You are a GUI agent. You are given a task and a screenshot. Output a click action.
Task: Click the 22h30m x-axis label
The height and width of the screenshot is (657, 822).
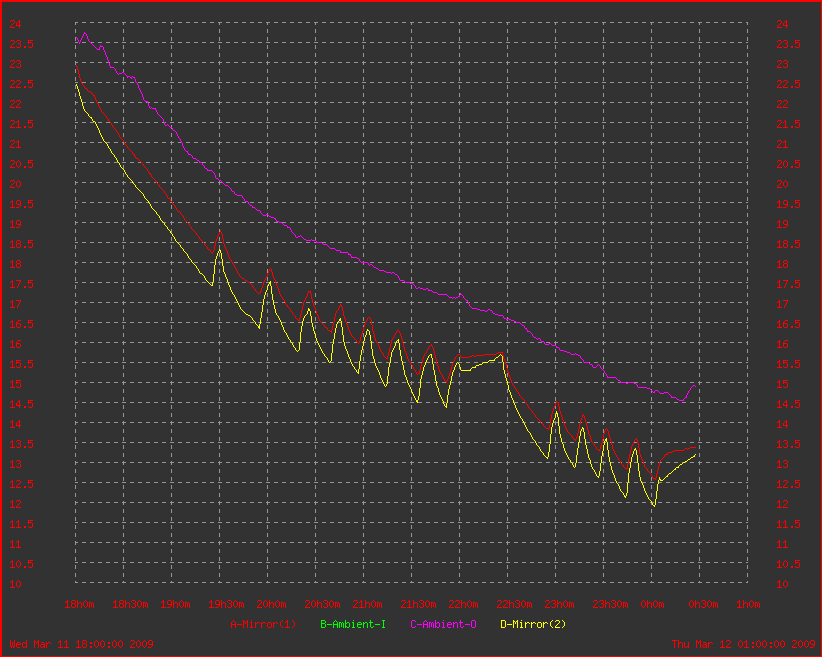tap(514, 604)
